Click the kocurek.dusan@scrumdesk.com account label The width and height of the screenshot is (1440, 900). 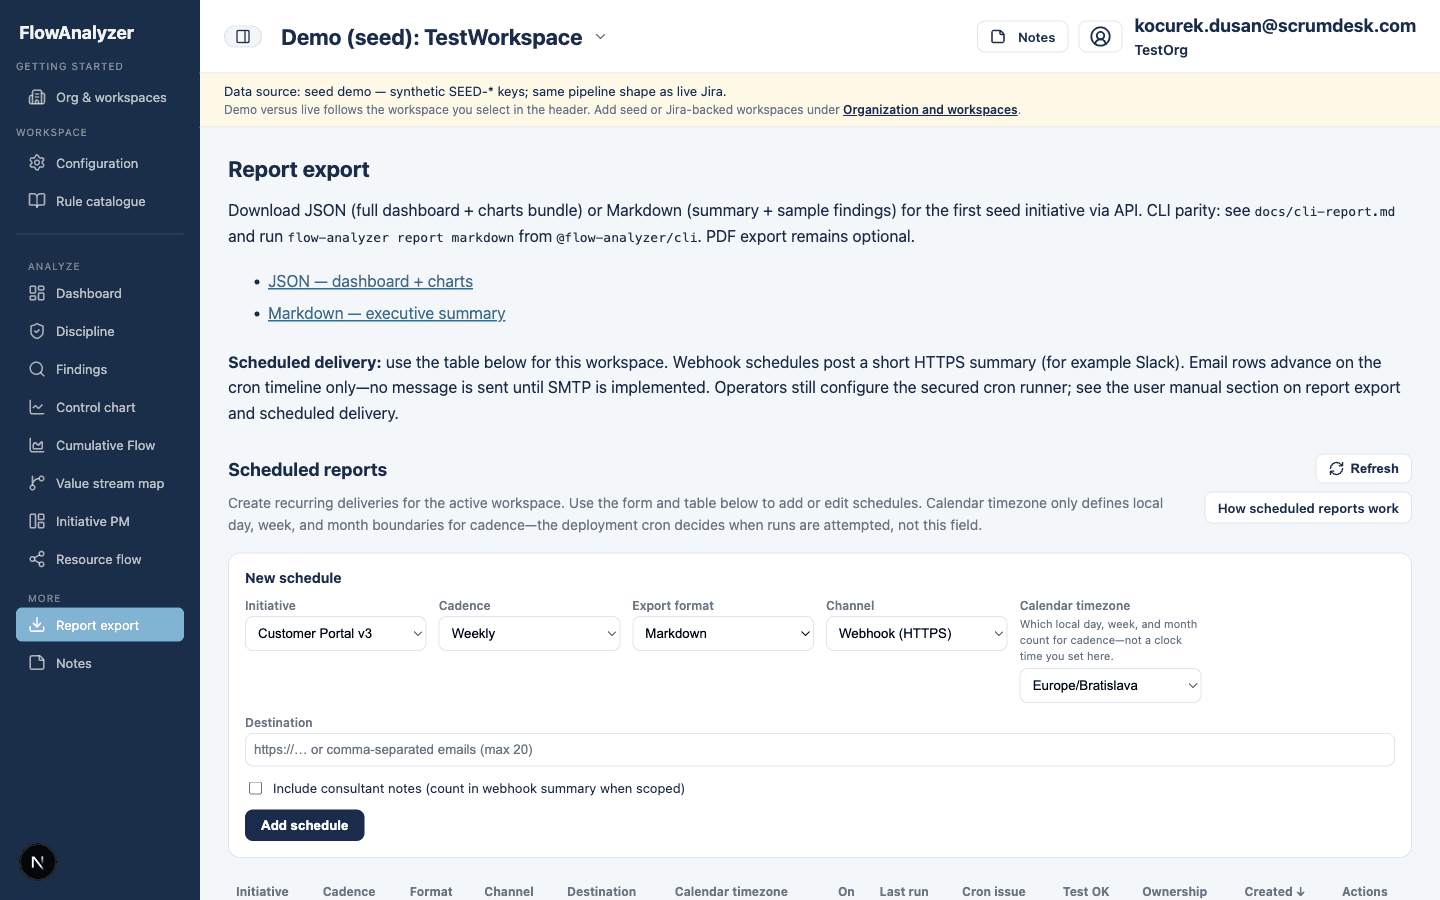pos(1275,26)
